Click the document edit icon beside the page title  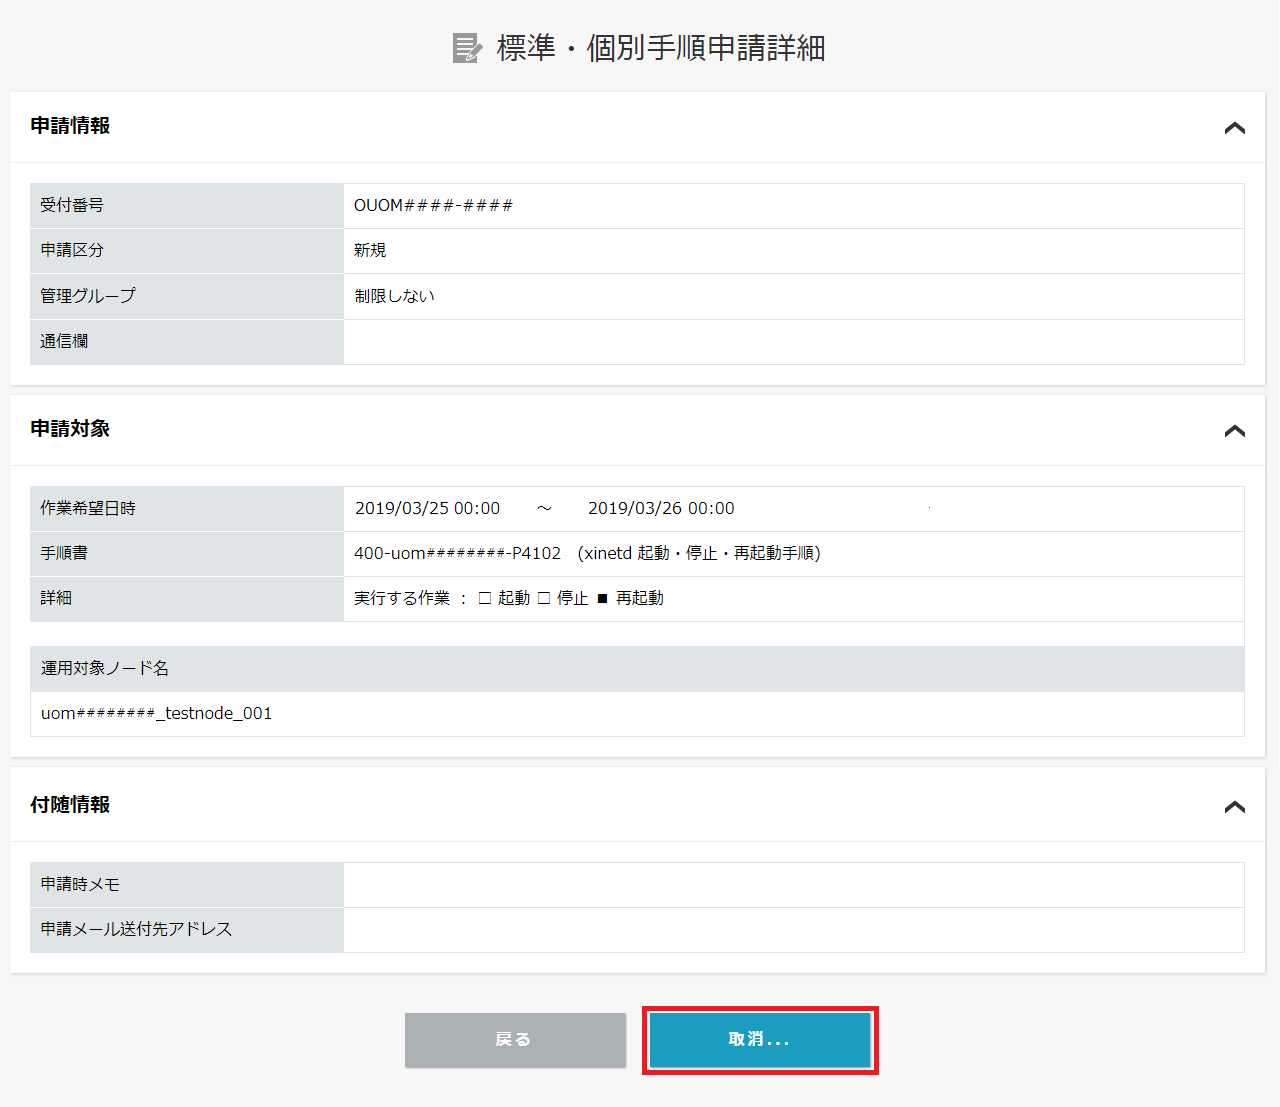(x=467, y=48)
